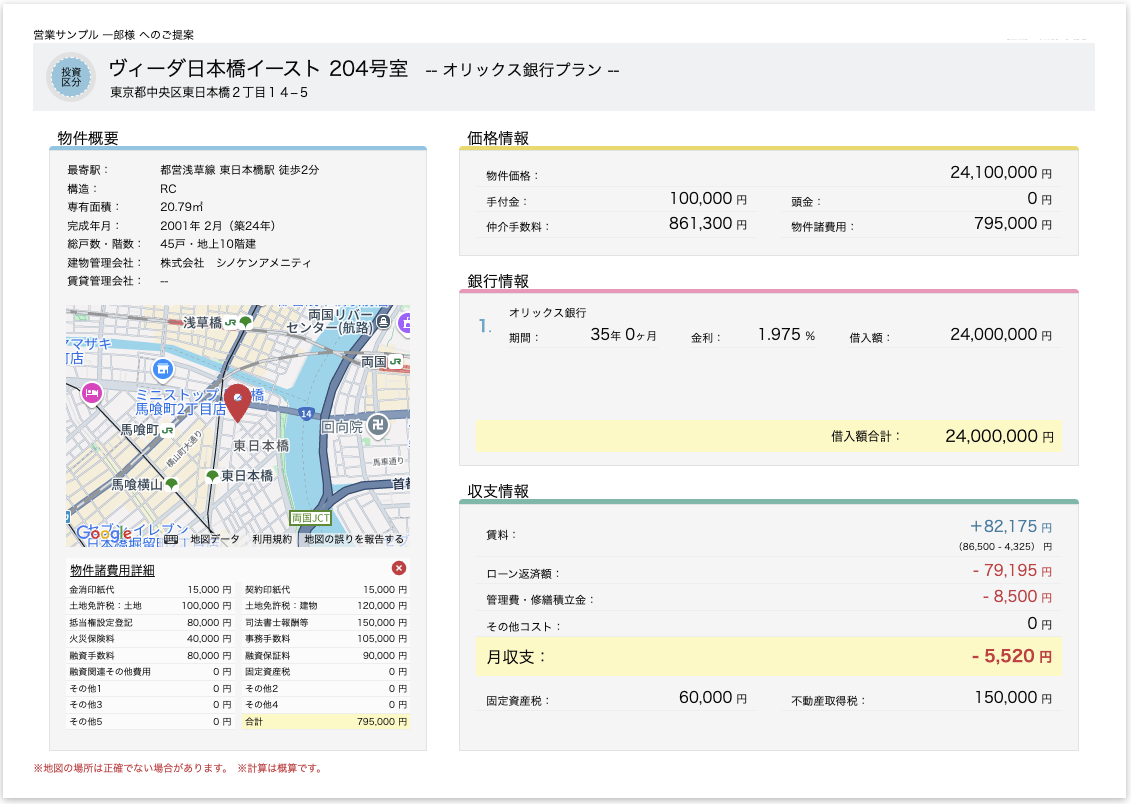This screenshot has height=804, width=1131.
Task: Click the 投資区分 badge icon
Action: 71,77
